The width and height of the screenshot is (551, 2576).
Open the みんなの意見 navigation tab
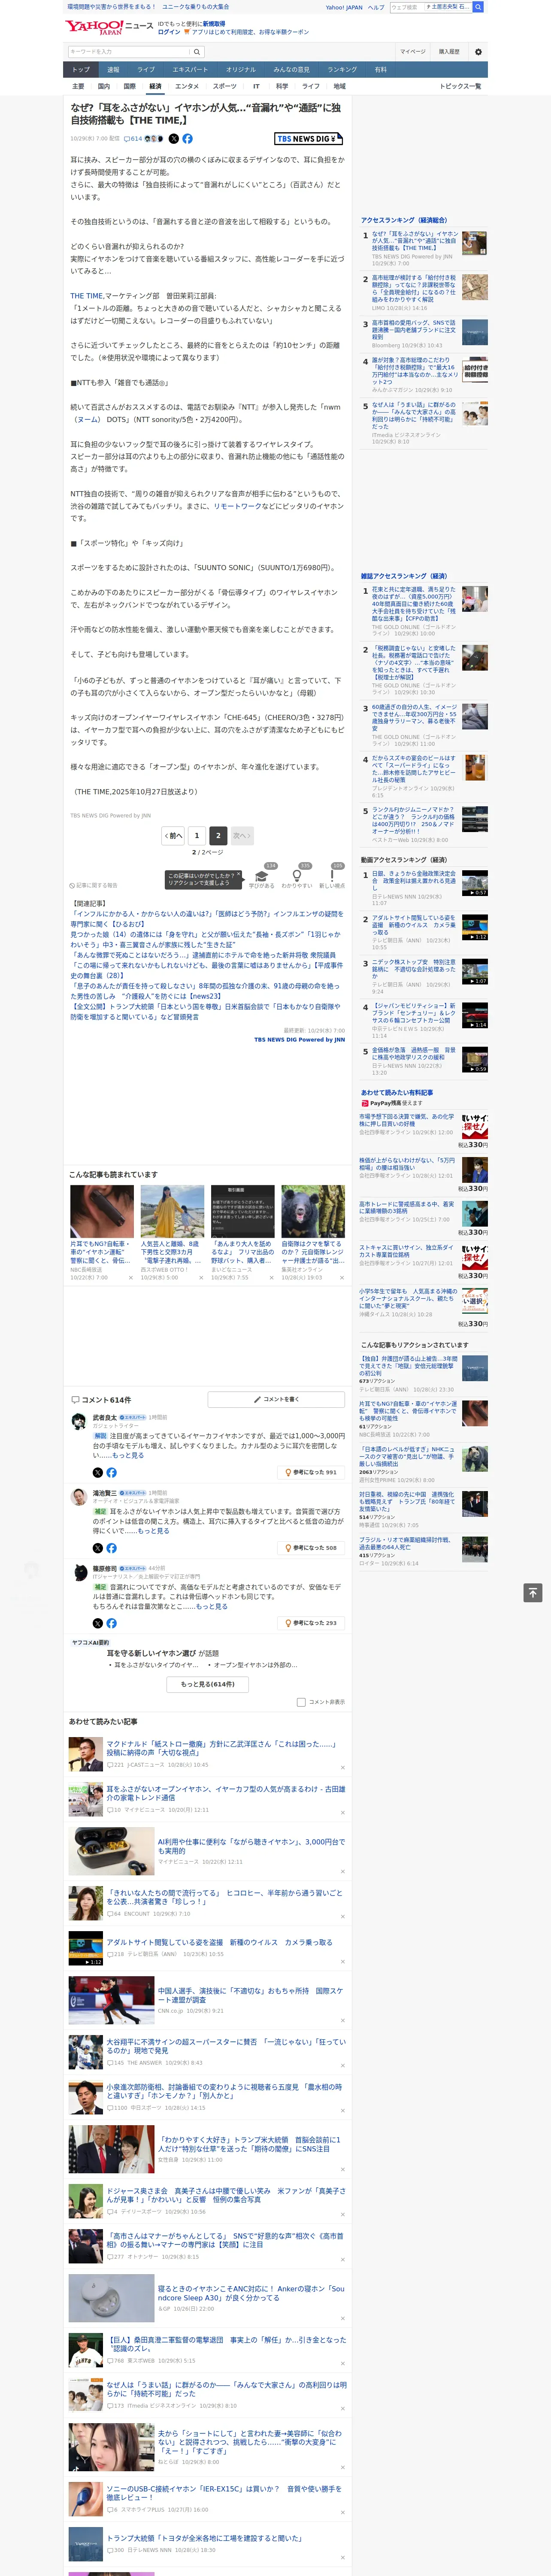(292, 70)
